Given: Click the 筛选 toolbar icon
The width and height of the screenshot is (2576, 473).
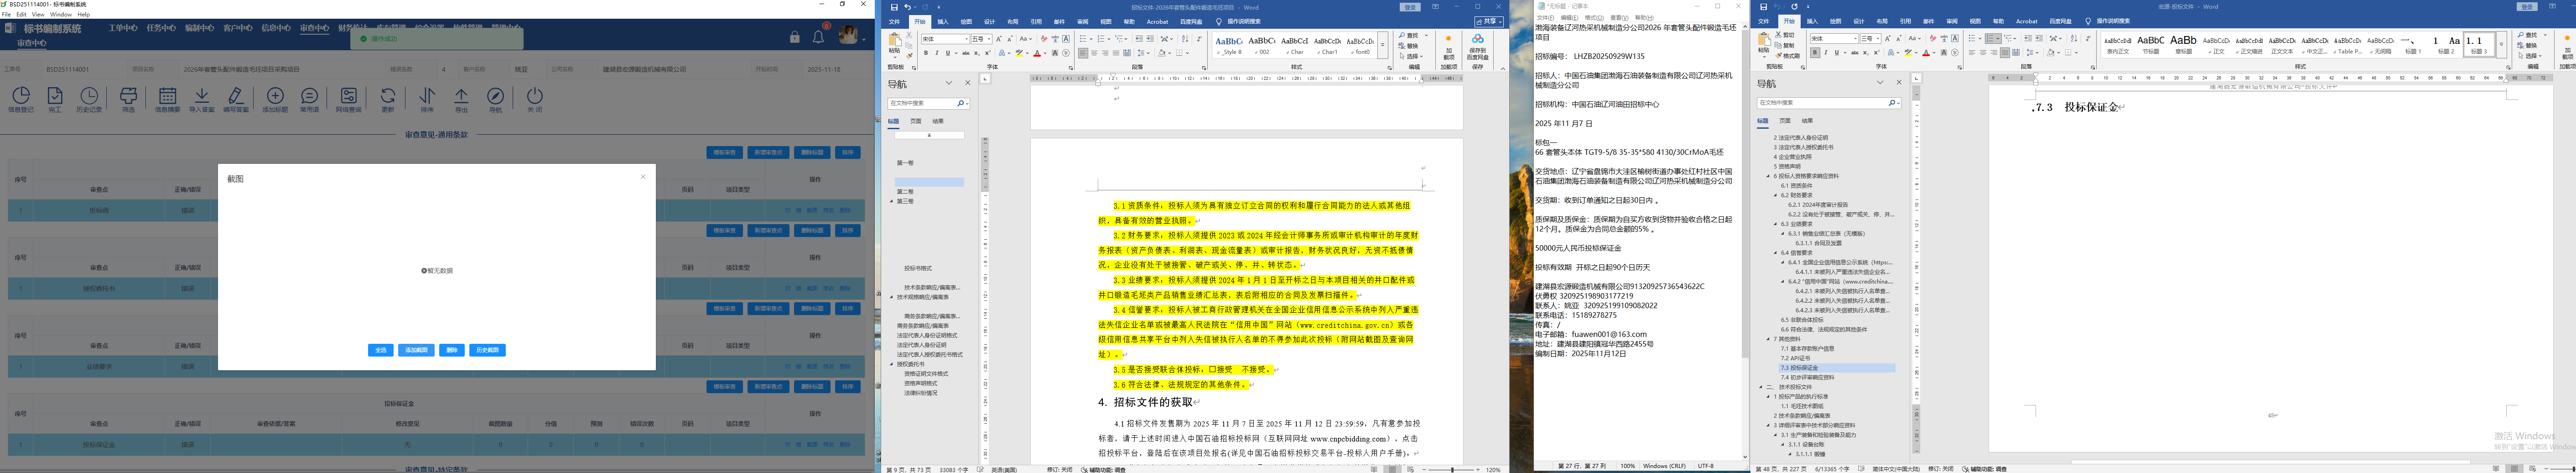Looking at the screenshot, I should (x=129, y=98).
